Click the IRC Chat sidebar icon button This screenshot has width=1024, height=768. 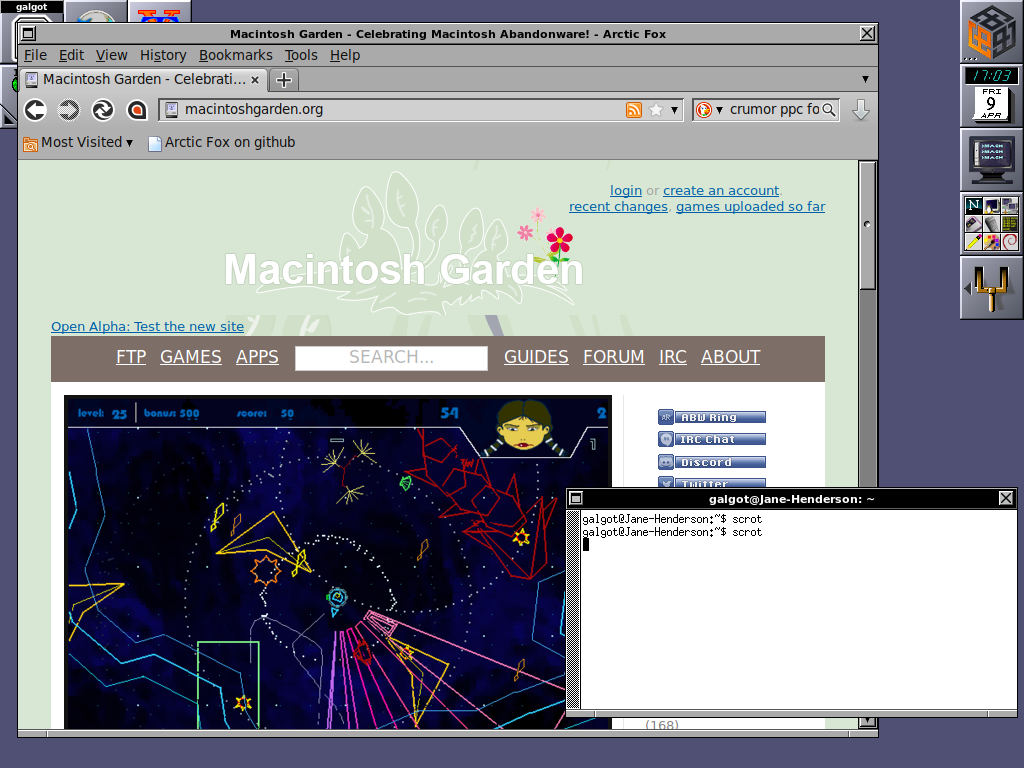711,440
